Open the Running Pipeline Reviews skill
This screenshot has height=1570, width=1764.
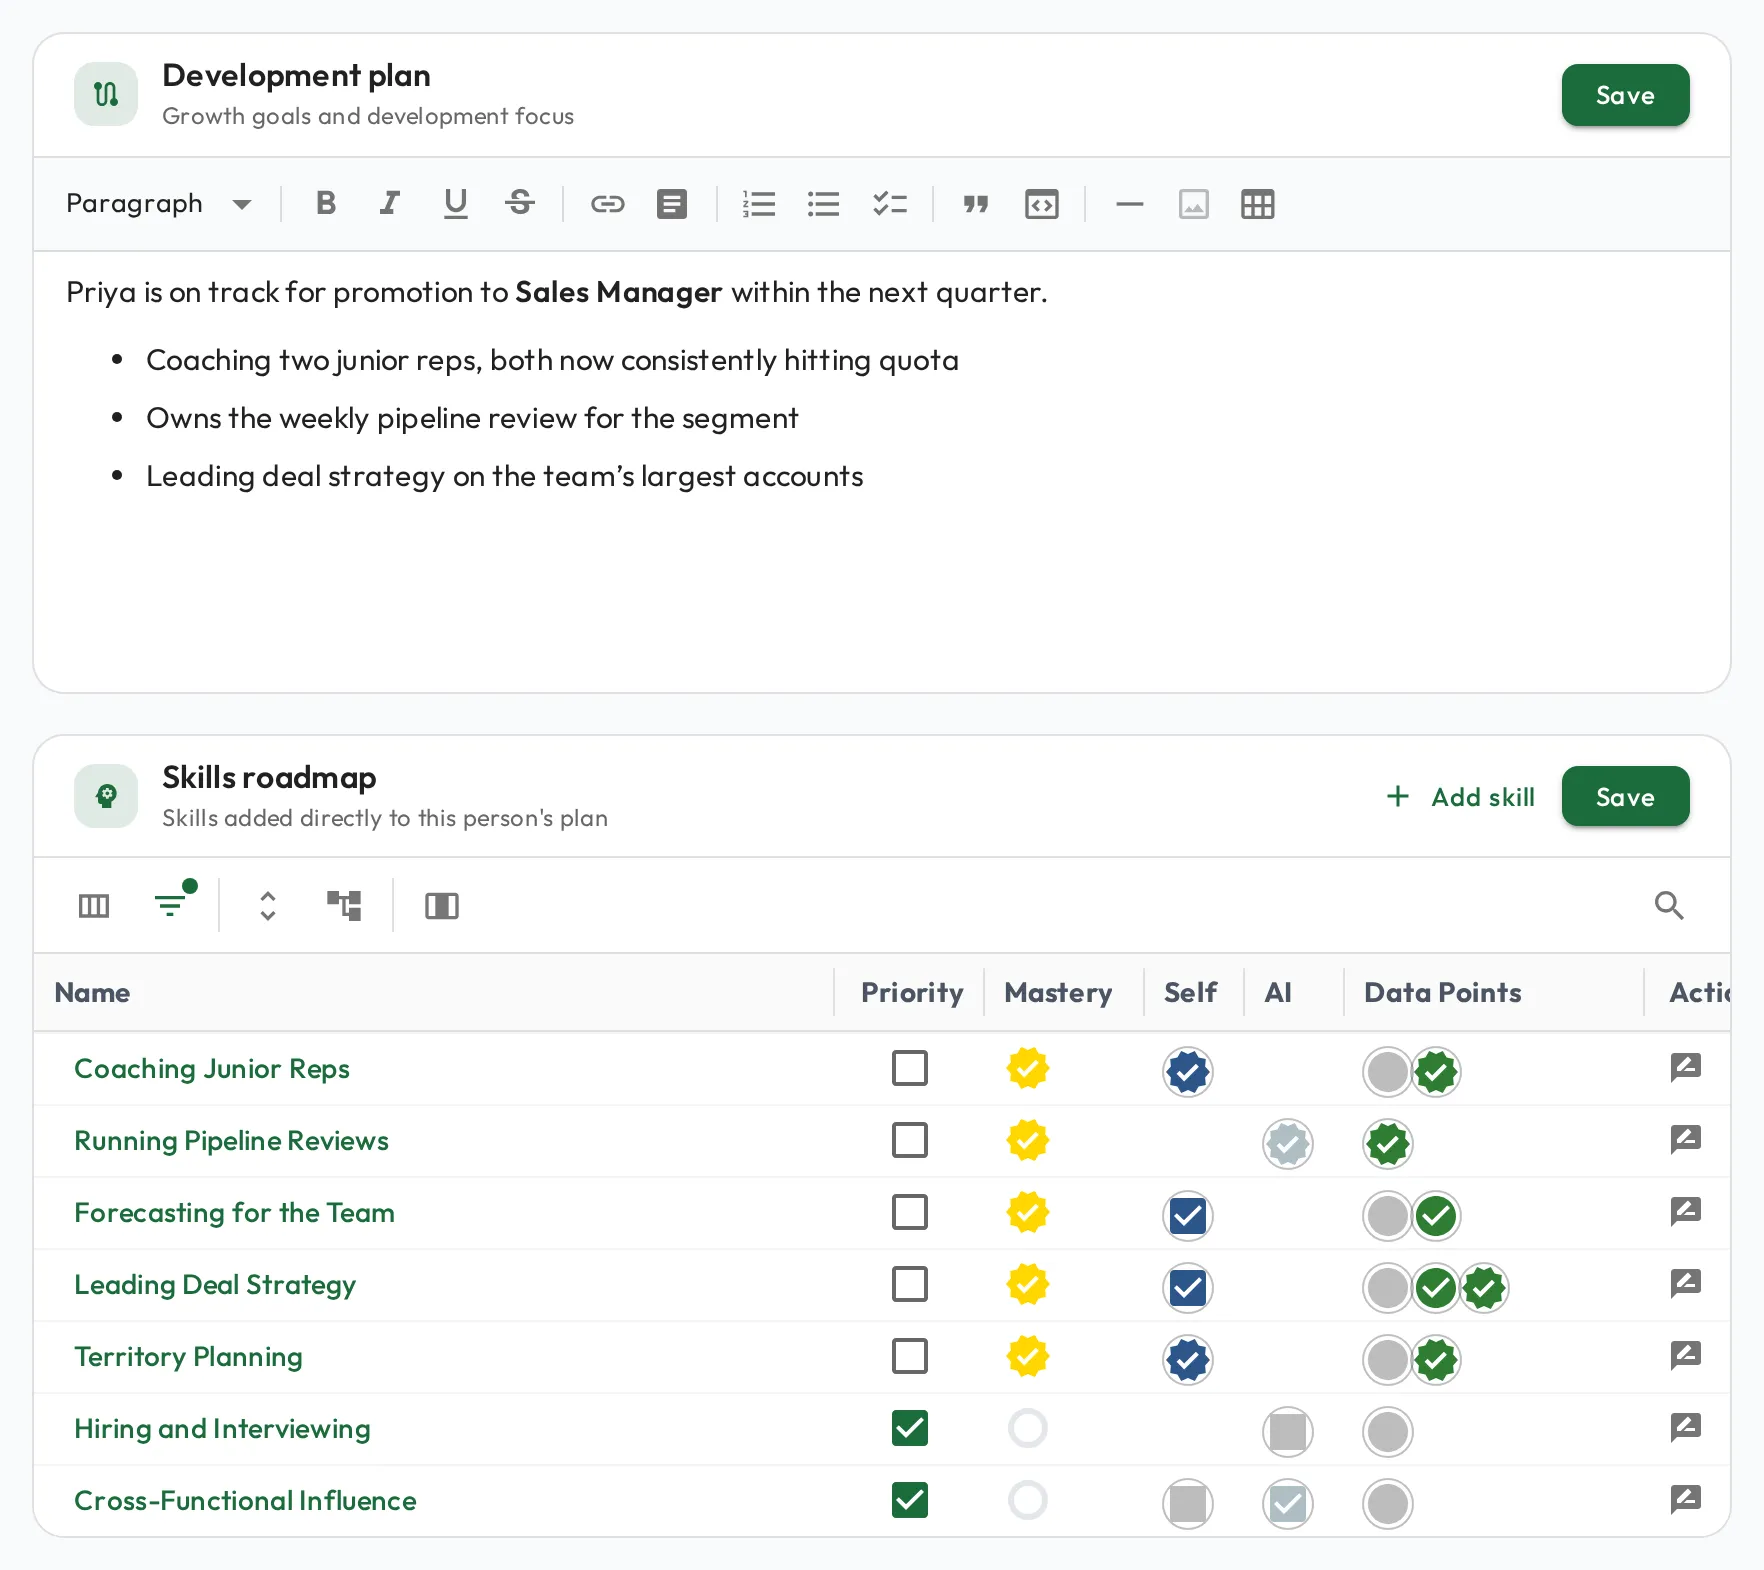tap(231, 1141)
